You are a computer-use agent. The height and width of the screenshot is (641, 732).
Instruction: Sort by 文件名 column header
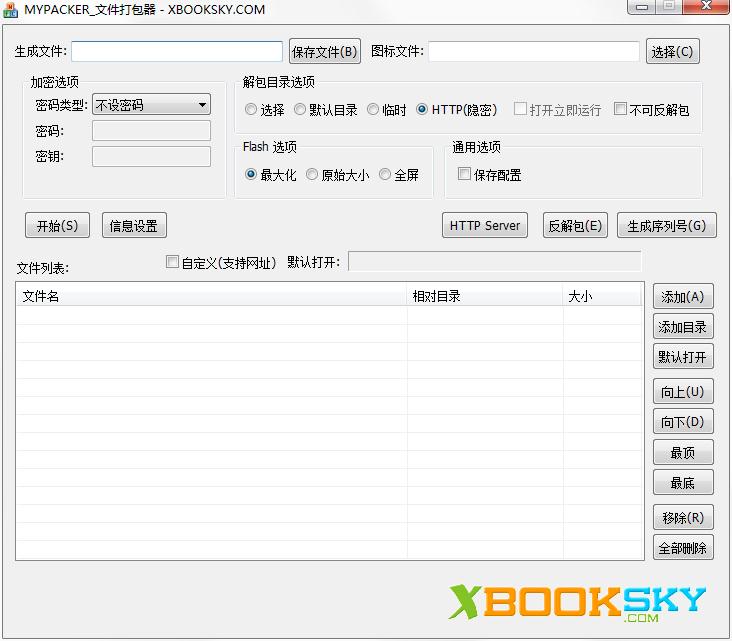click(x=212, y=296)
